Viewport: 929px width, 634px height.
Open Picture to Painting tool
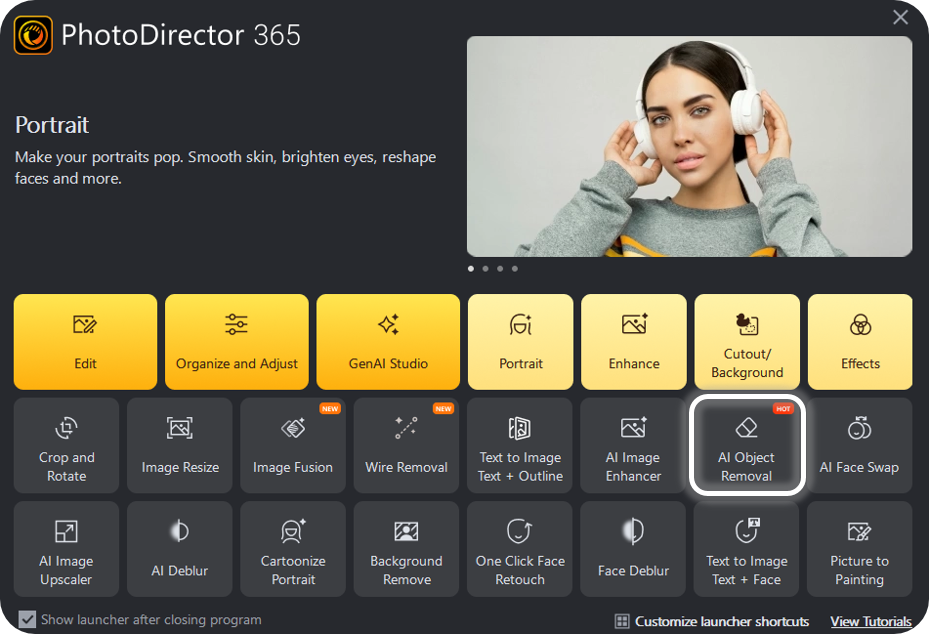click(859, 549)
